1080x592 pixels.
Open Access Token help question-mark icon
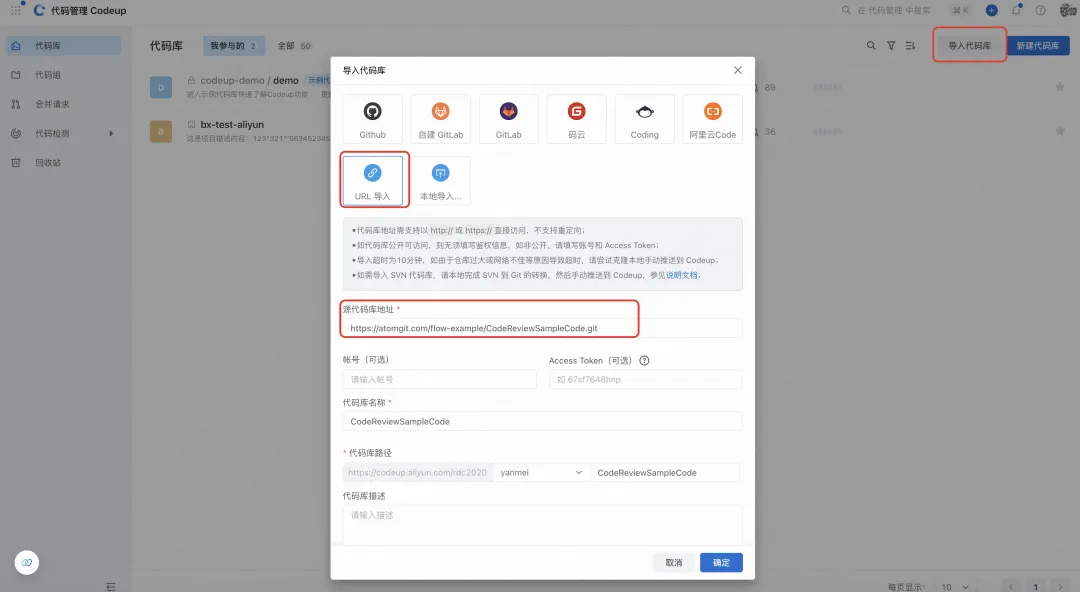(644, 360)
